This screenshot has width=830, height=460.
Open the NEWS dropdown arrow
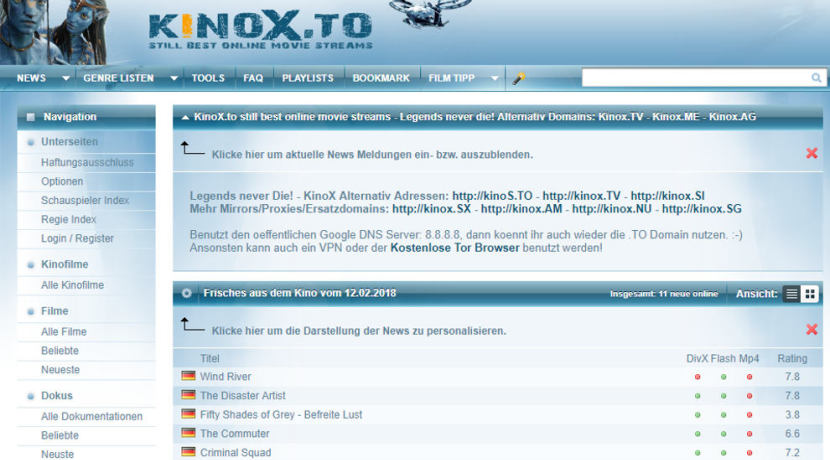pyautogui.click(x=66, y=78)
